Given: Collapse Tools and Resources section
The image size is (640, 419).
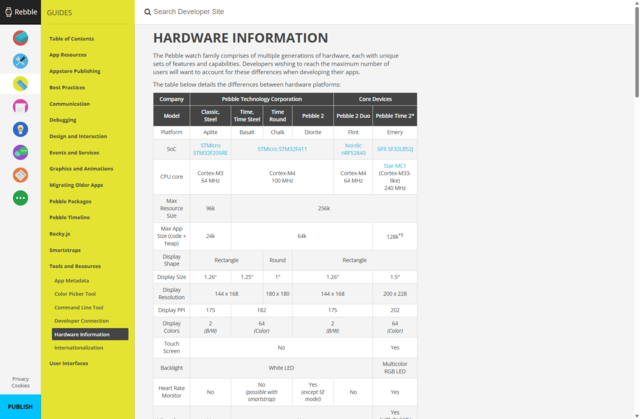Looking at the screenshot, I should 75,266.
